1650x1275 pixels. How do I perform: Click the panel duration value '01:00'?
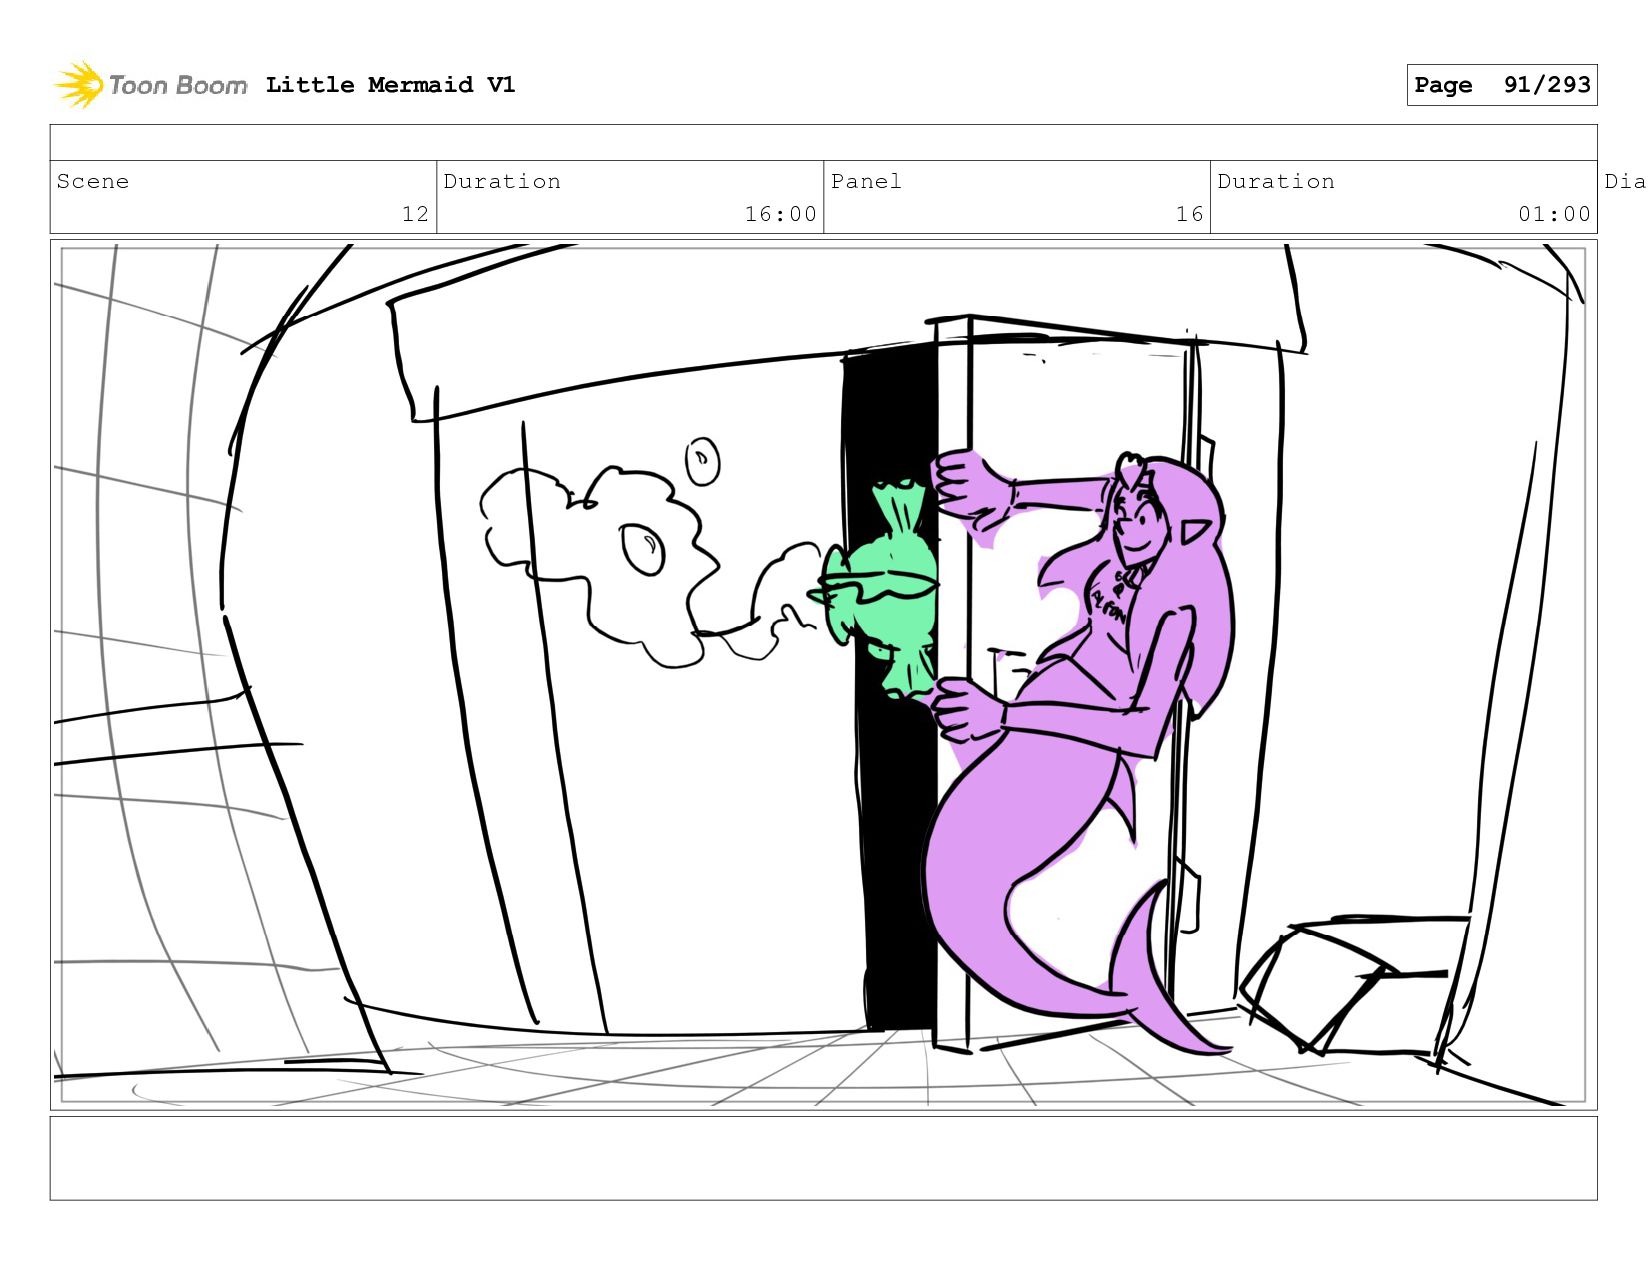(1554, 214)
